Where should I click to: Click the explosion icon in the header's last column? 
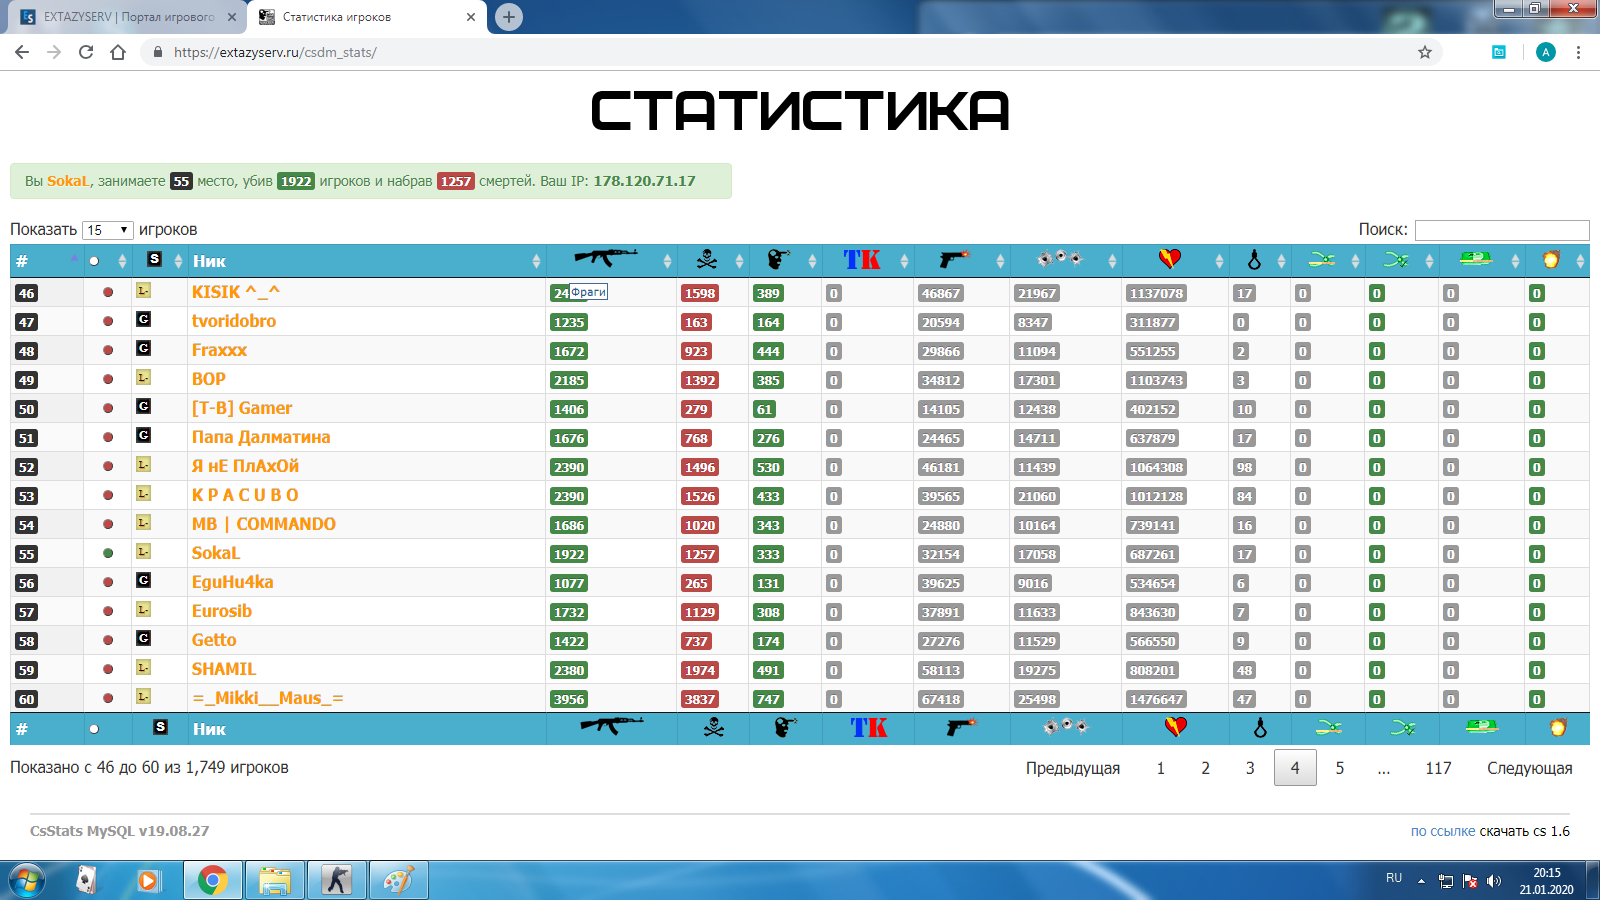1550,260
